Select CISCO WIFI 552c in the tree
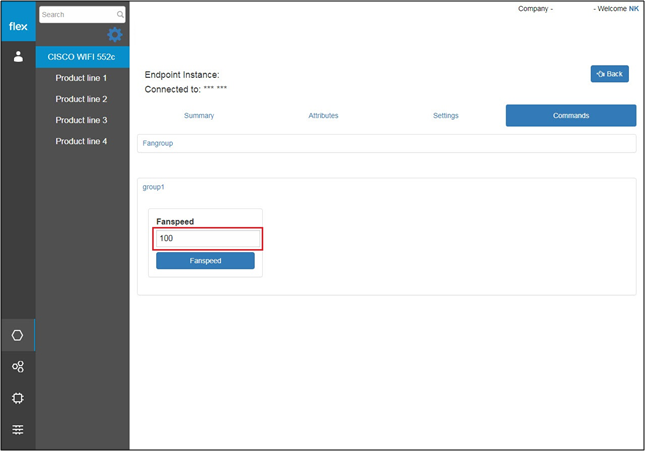Viewport: 645px width, 451px height. coord(82,57)
